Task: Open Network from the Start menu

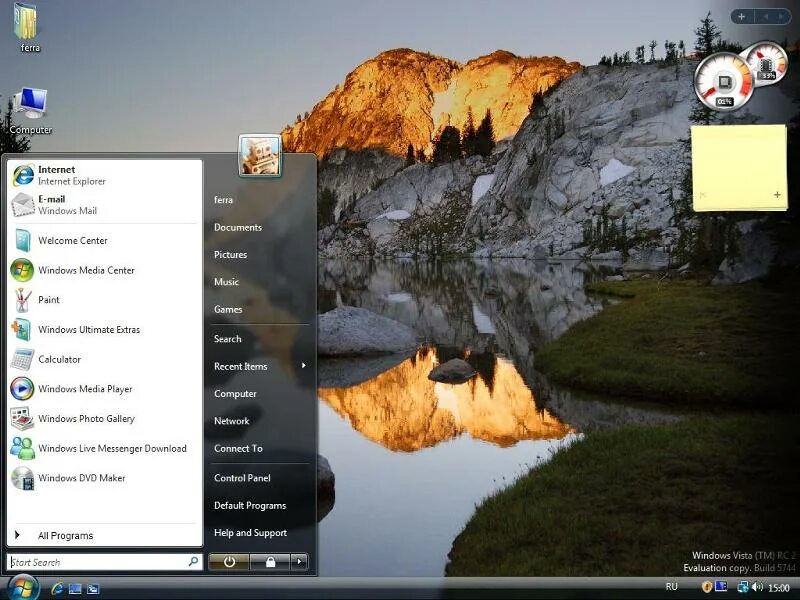Action: pyautogui.click(x=232, y=421)
